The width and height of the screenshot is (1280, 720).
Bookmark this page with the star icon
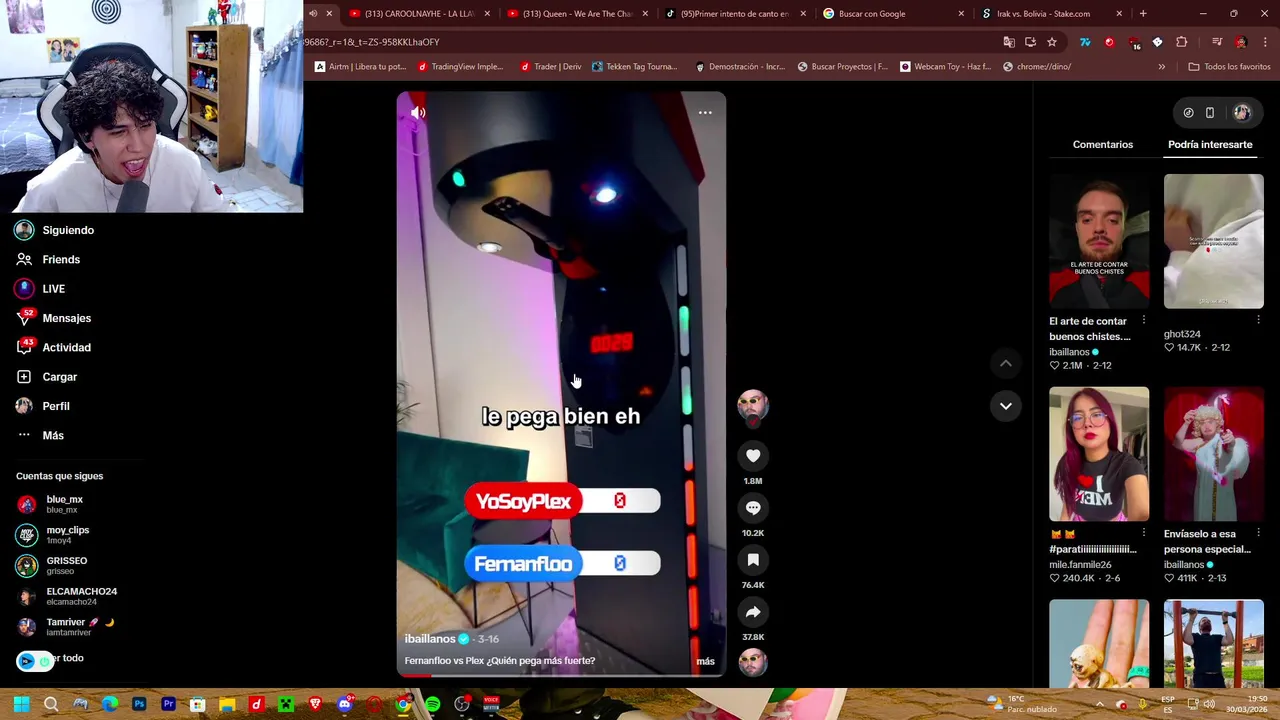pos(1052,42)
